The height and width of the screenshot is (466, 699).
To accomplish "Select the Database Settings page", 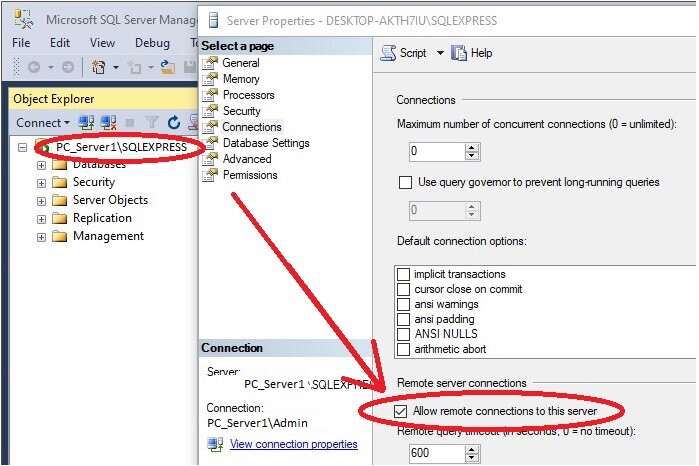I will click(265, 143).
